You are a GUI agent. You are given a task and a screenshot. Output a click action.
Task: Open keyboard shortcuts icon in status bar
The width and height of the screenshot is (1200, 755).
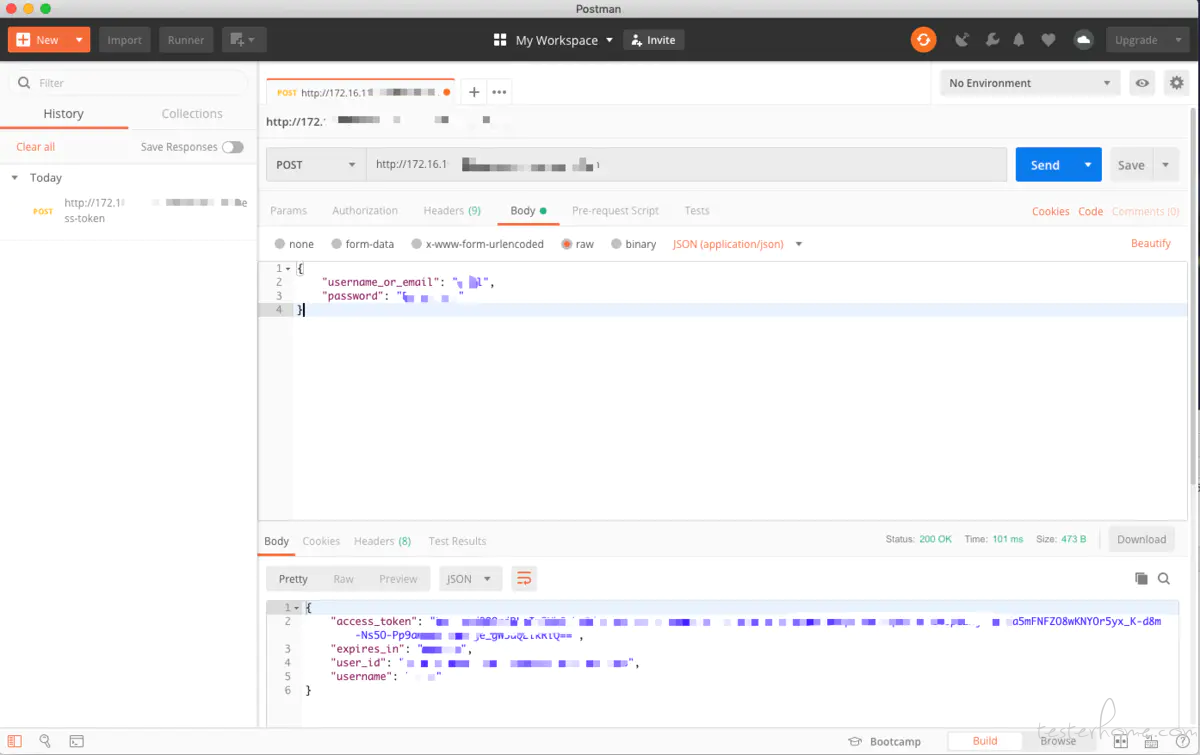pyautogui.click(x=1152, y=741)
